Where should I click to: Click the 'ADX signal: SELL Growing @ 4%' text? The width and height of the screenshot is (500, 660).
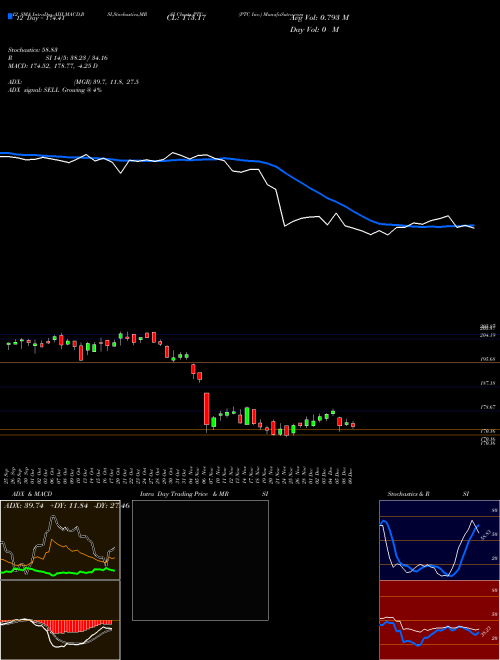[55, 90]
